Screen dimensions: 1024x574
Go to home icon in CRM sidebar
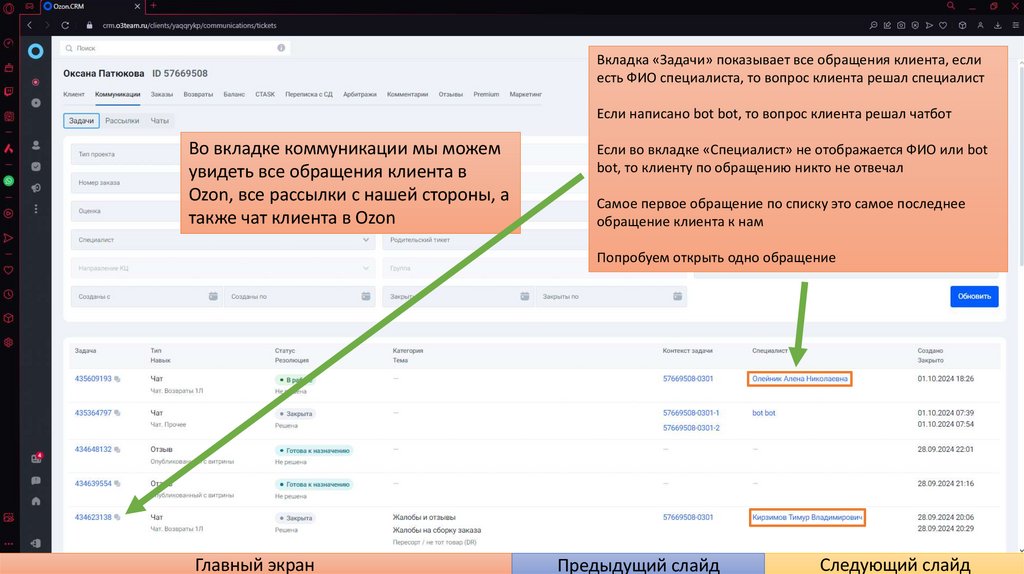tap(36, 502)
